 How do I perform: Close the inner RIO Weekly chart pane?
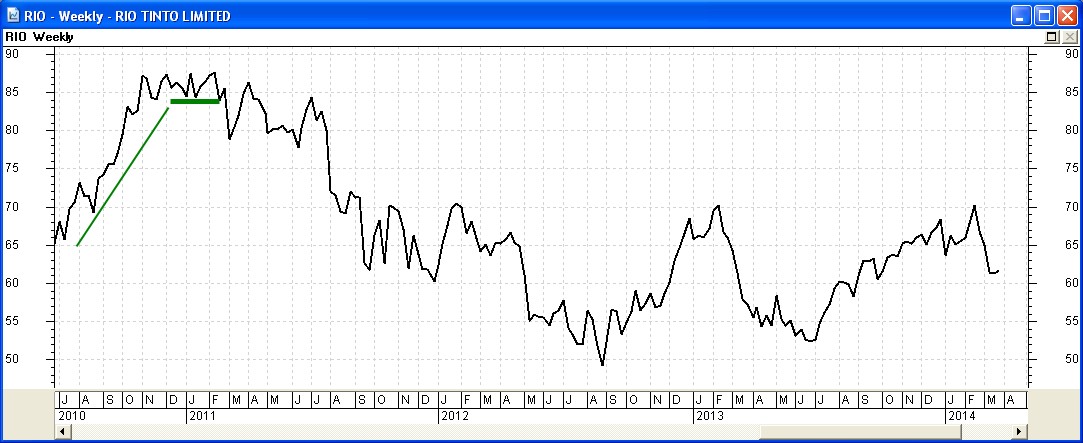(1070, 37)
